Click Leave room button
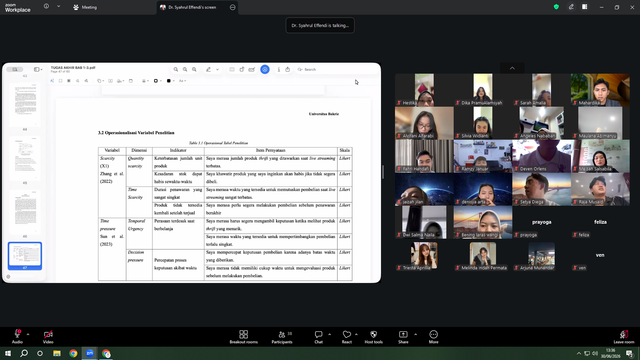The width and height of the screenshot is (640, 360). pyautogui.click(x=624, y=337)
